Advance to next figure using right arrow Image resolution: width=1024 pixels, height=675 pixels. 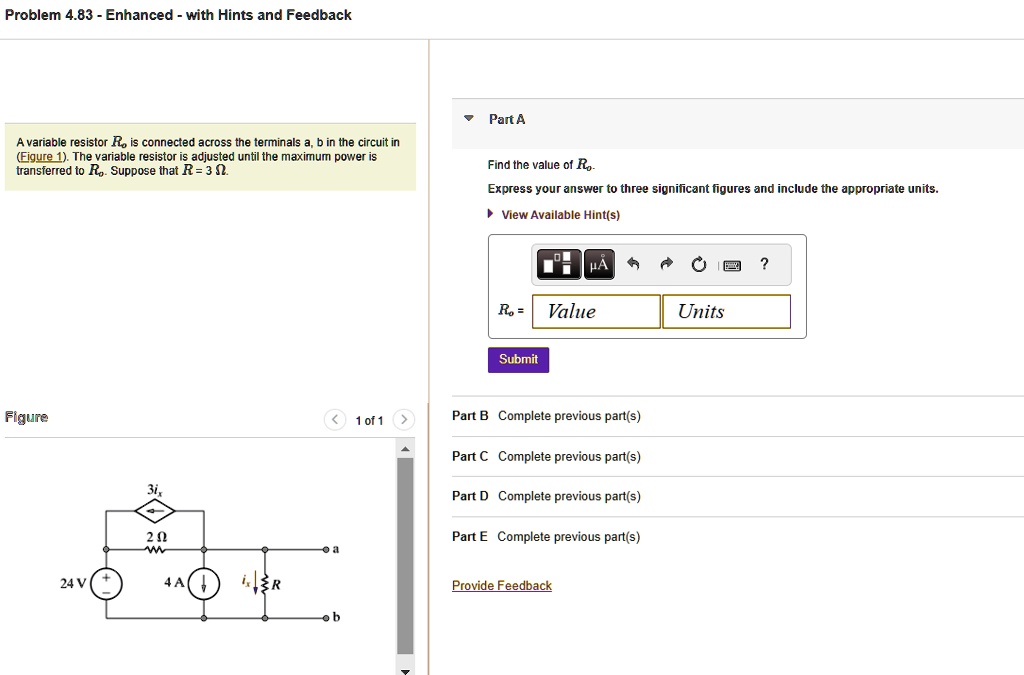[403, 420]
